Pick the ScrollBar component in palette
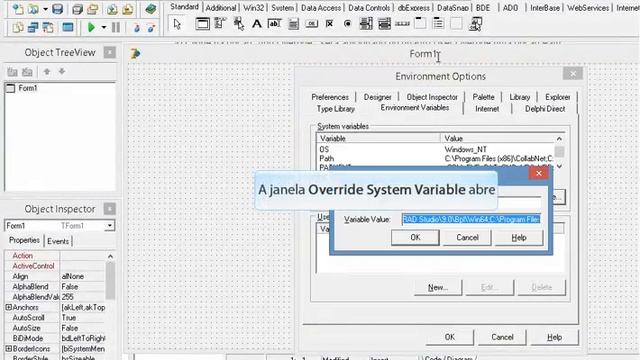This screenshot has width=640, height=360. pos(402,24)
